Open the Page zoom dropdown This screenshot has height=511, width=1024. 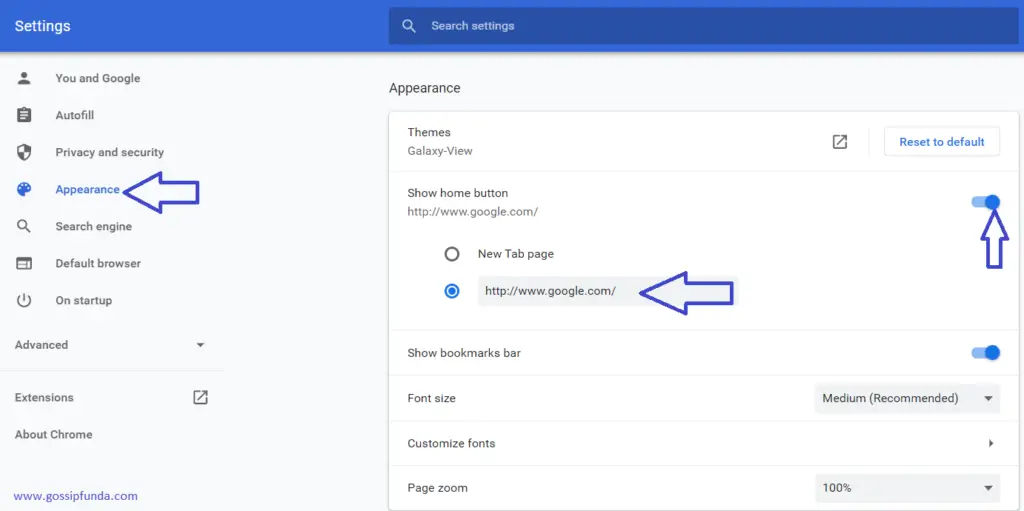pyautogui.click(x=907, y=488)
